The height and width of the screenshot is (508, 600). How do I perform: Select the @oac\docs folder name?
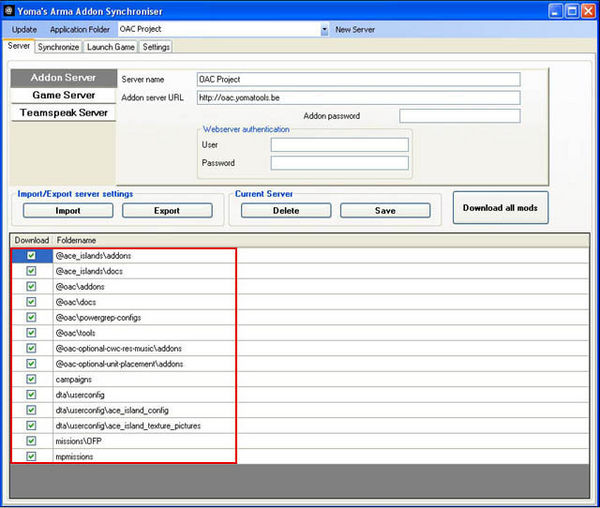coord(76,302)
